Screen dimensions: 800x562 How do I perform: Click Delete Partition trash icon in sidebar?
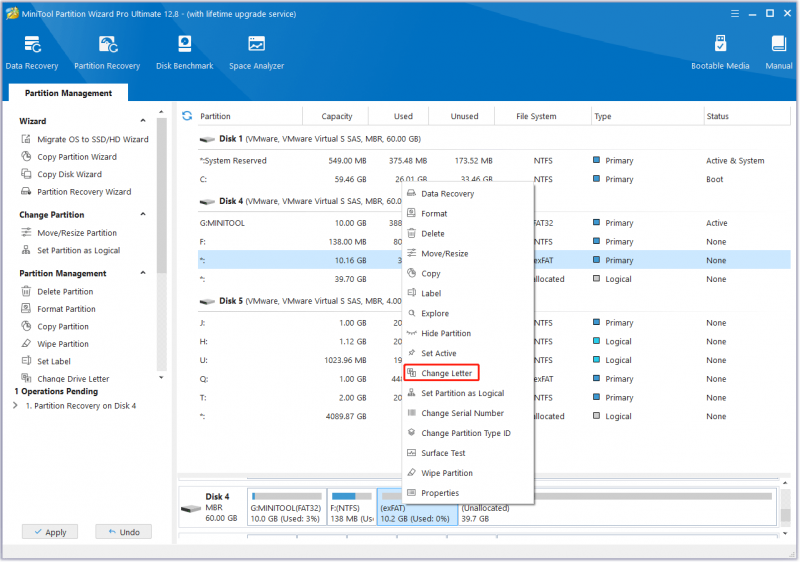[x=26, y=292]
